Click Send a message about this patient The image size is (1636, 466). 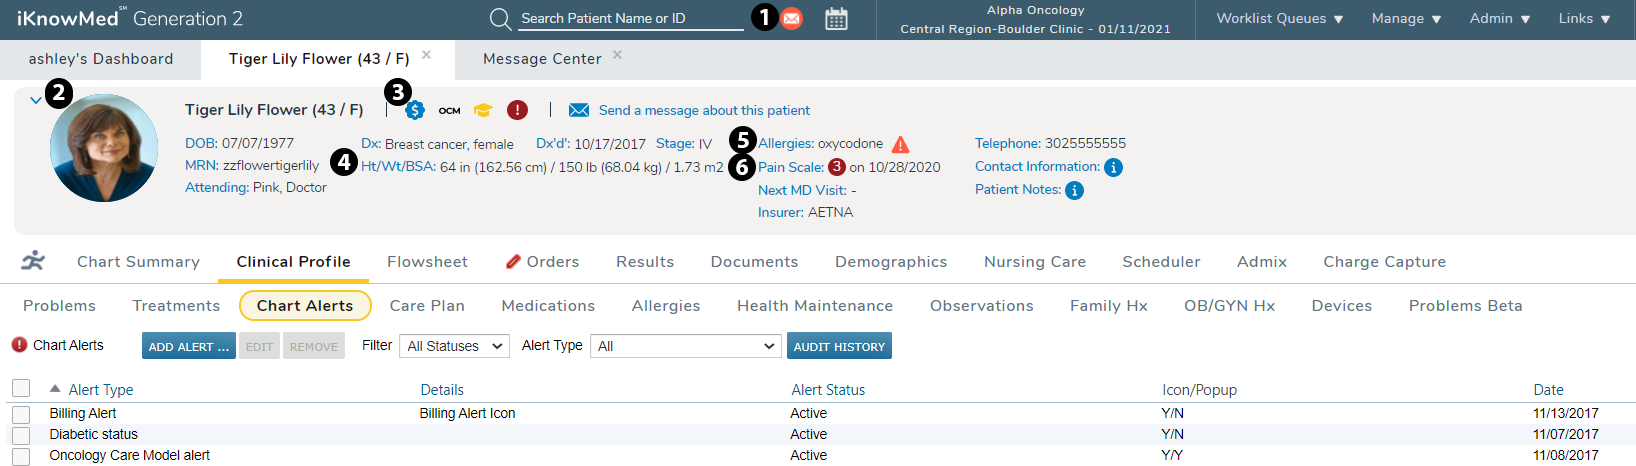pos(703,110)
